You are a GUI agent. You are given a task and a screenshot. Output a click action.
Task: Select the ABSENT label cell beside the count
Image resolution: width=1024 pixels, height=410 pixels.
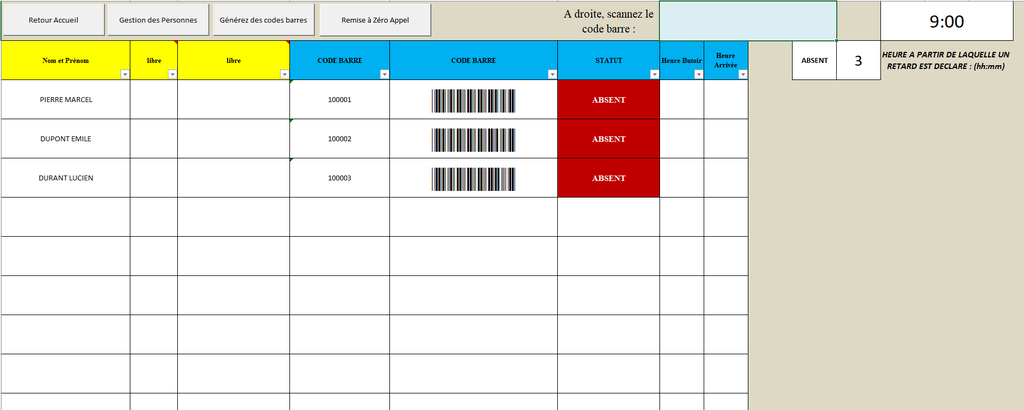pos(814,61)
